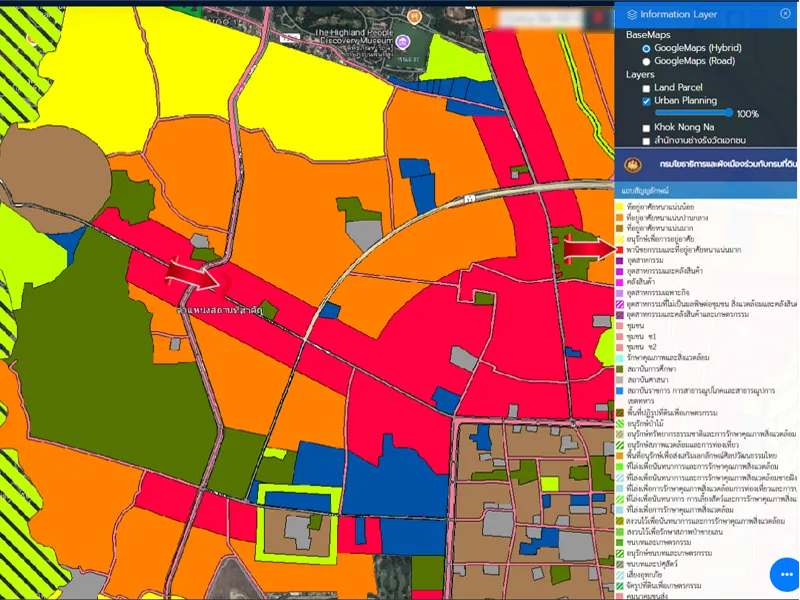Click the legend header bar below banner
The image size is (800, 600).
(705, 189)
